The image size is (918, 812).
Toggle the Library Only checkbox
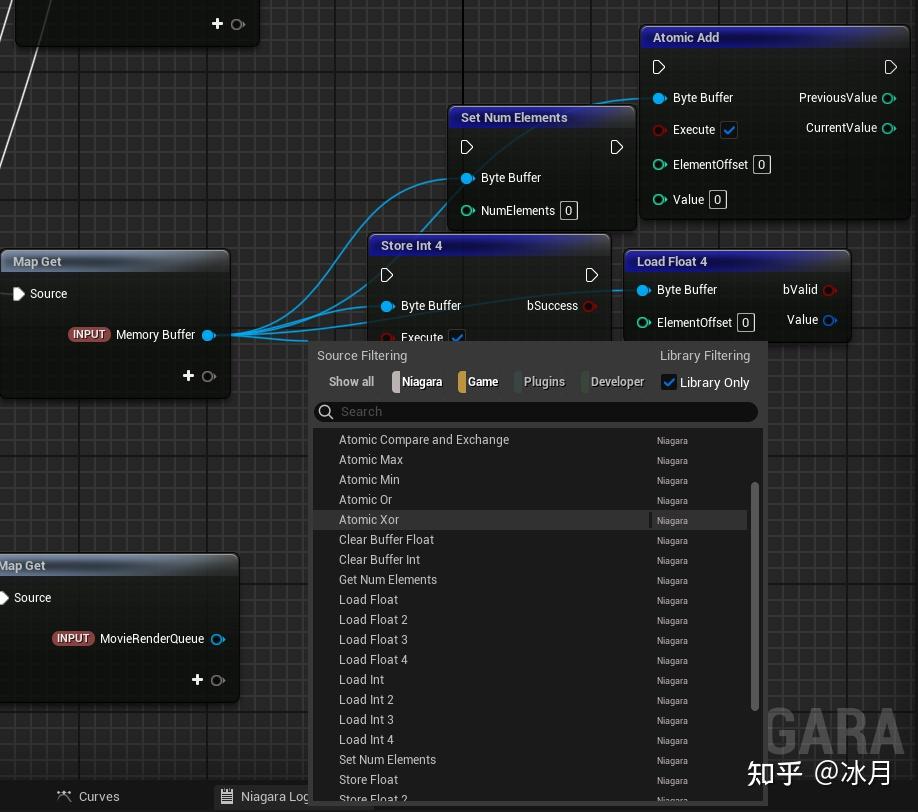point(669,382)
